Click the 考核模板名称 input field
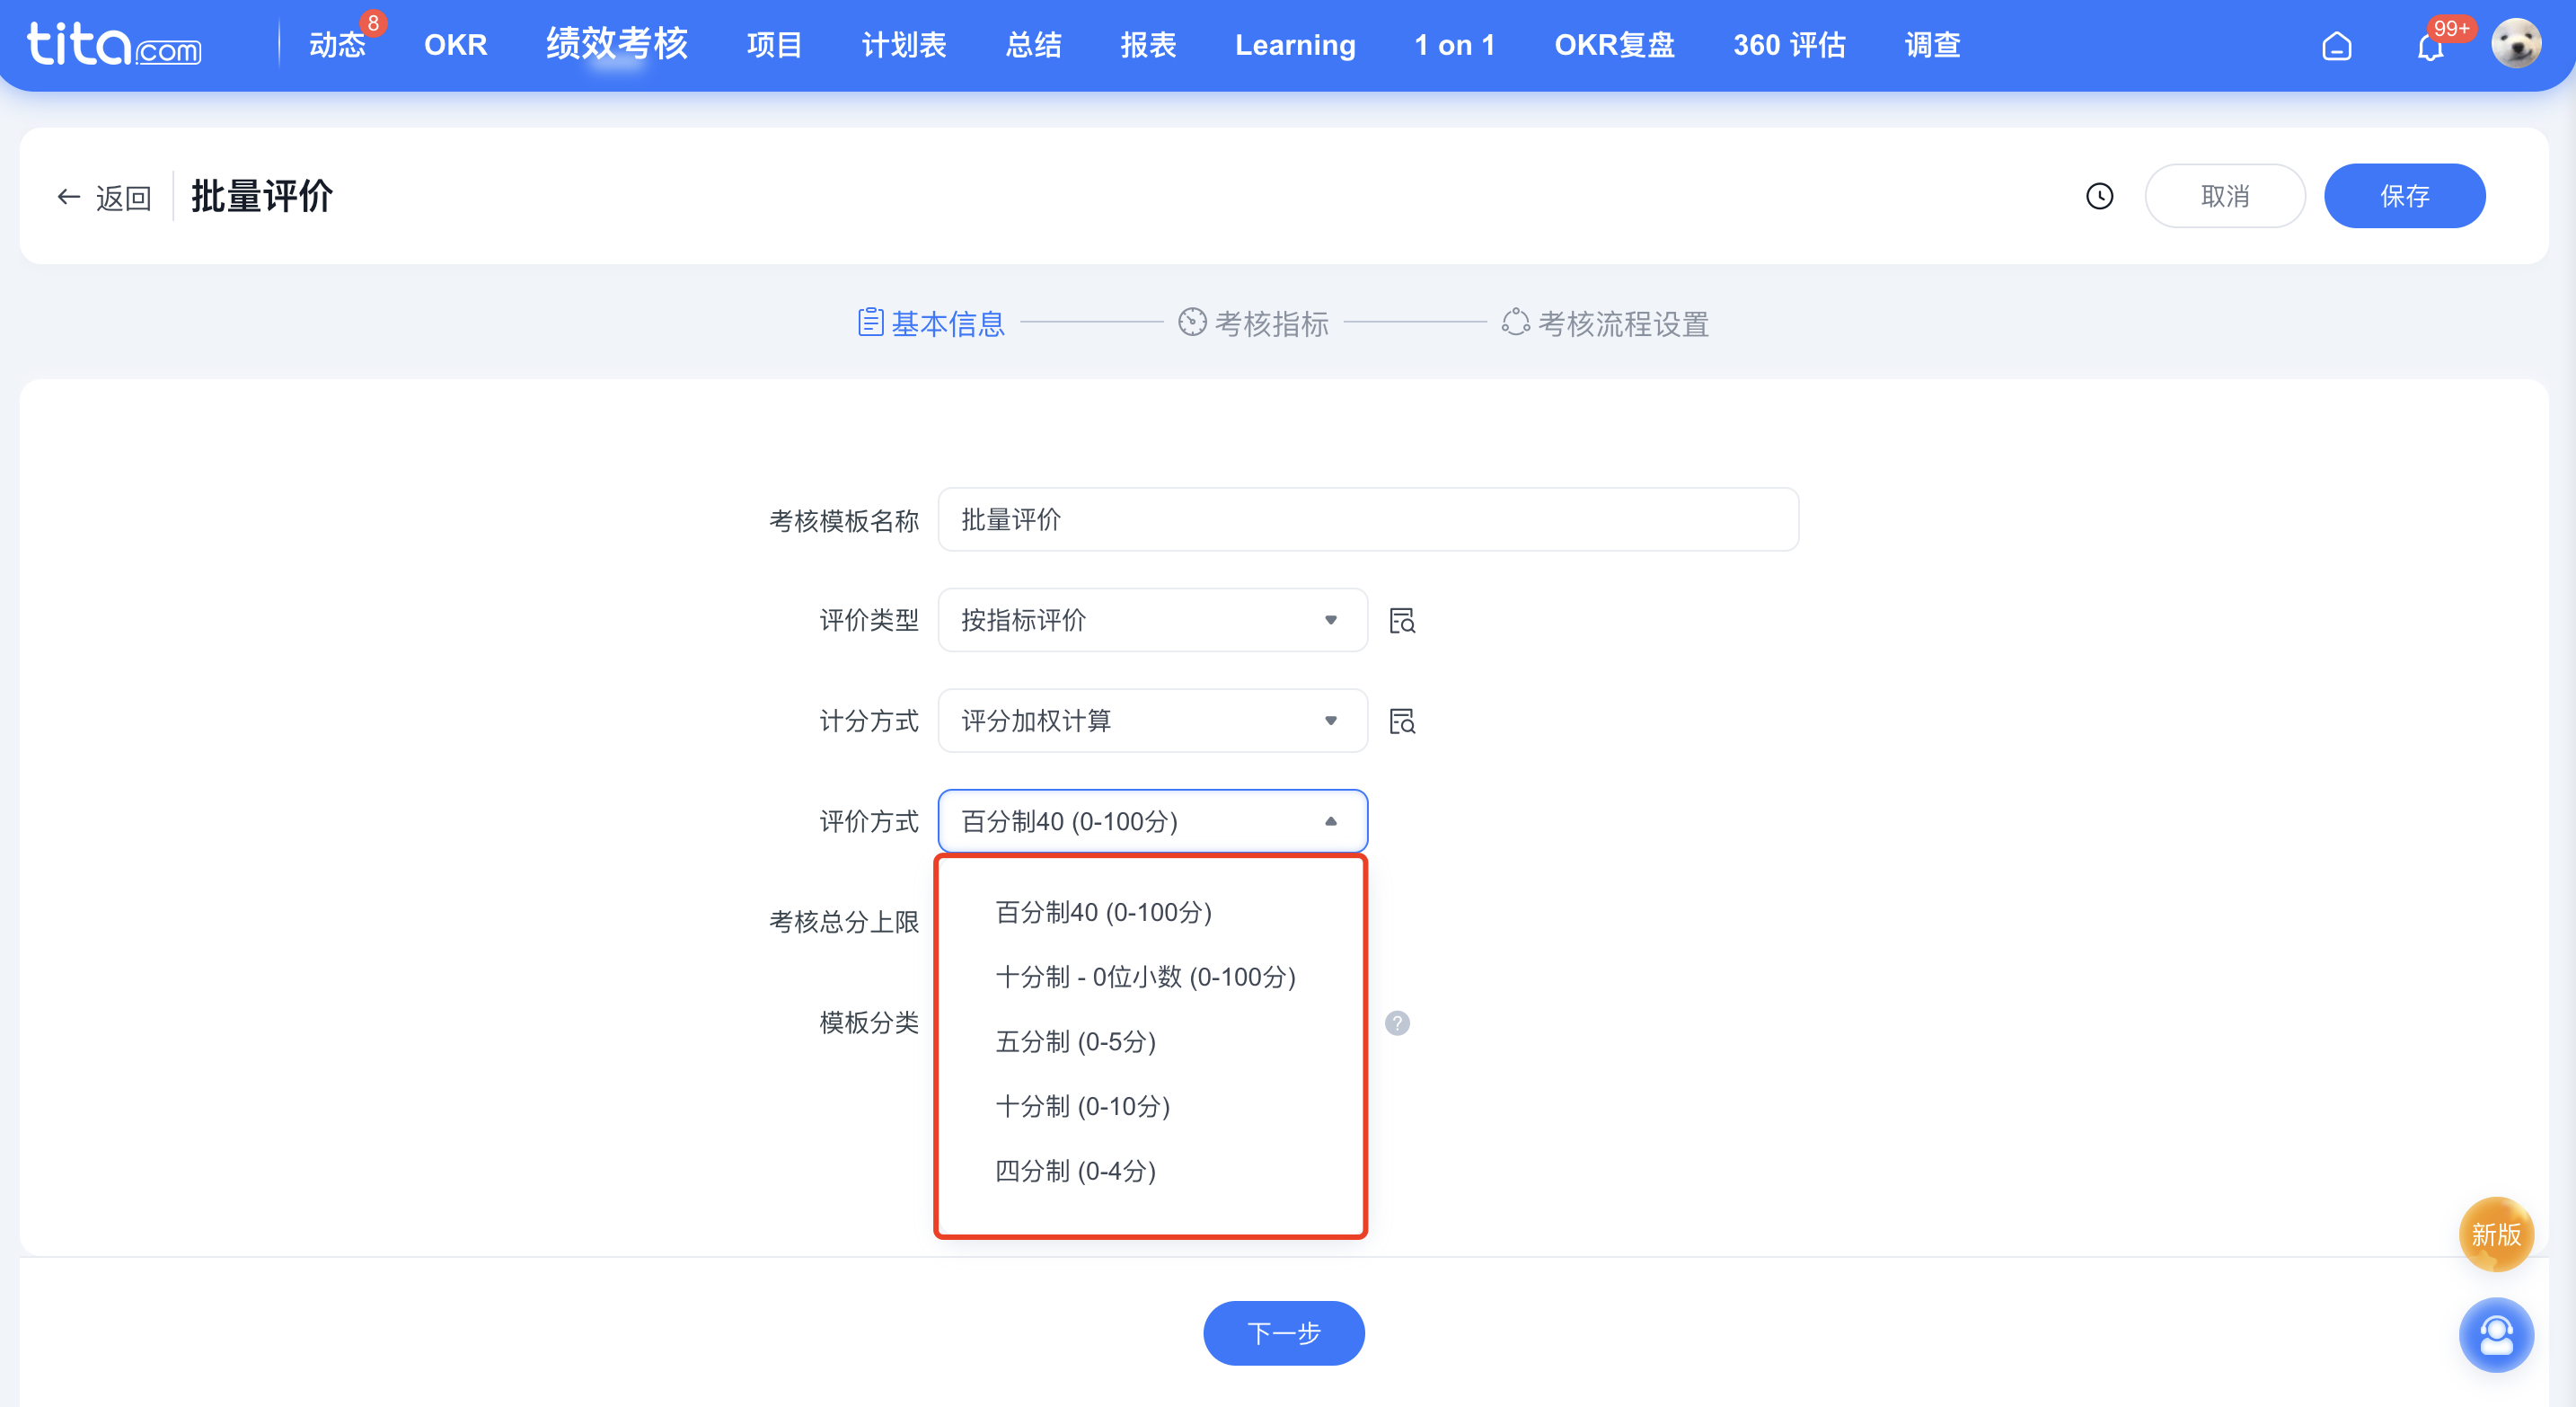The width and height of the screenshot is (2576, 1407). [x=1368, y=520]
